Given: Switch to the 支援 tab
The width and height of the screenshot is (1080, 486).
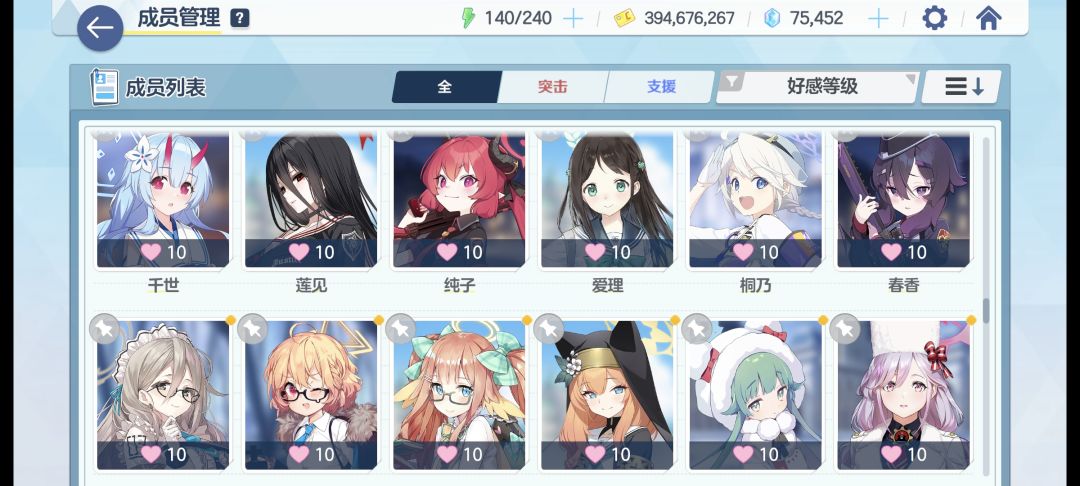Looking at the screenshot, I should pyautogui.click(x=661, y=87).
